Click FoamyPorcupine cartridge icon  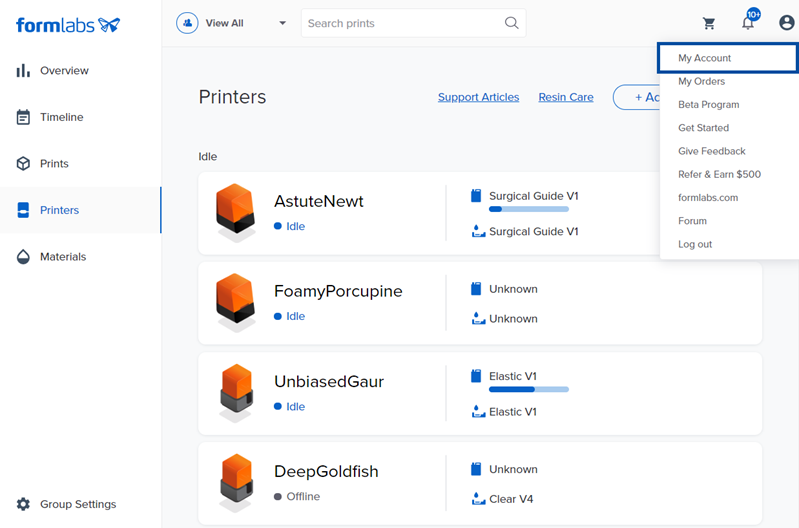click(476, 289)
